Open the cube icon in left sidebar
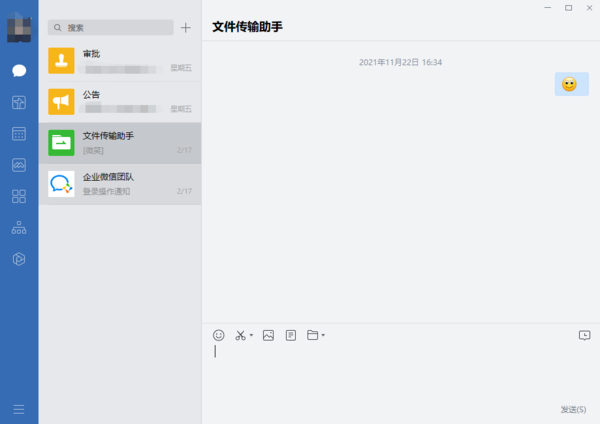The width and height of the screenshot is (600, 424). [18, 102]
